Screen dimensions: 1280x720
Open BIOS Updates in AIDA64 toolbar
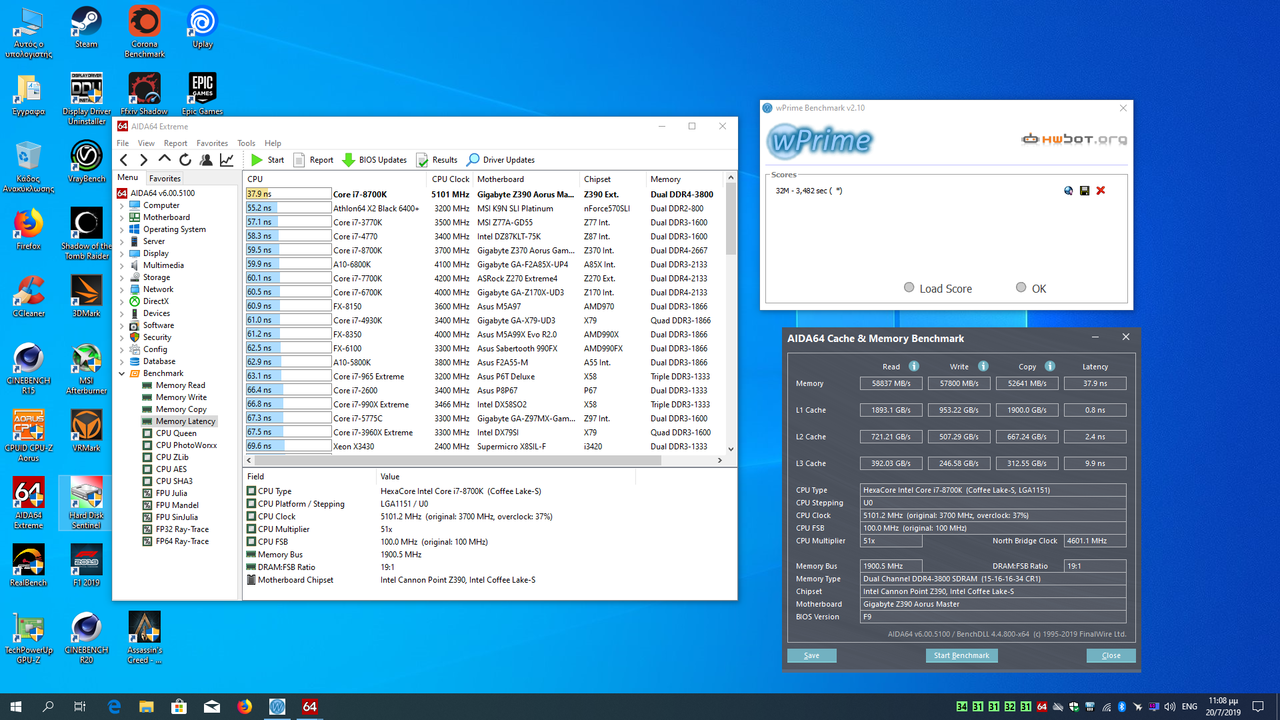pyautogui.click(x=374, y=160)
